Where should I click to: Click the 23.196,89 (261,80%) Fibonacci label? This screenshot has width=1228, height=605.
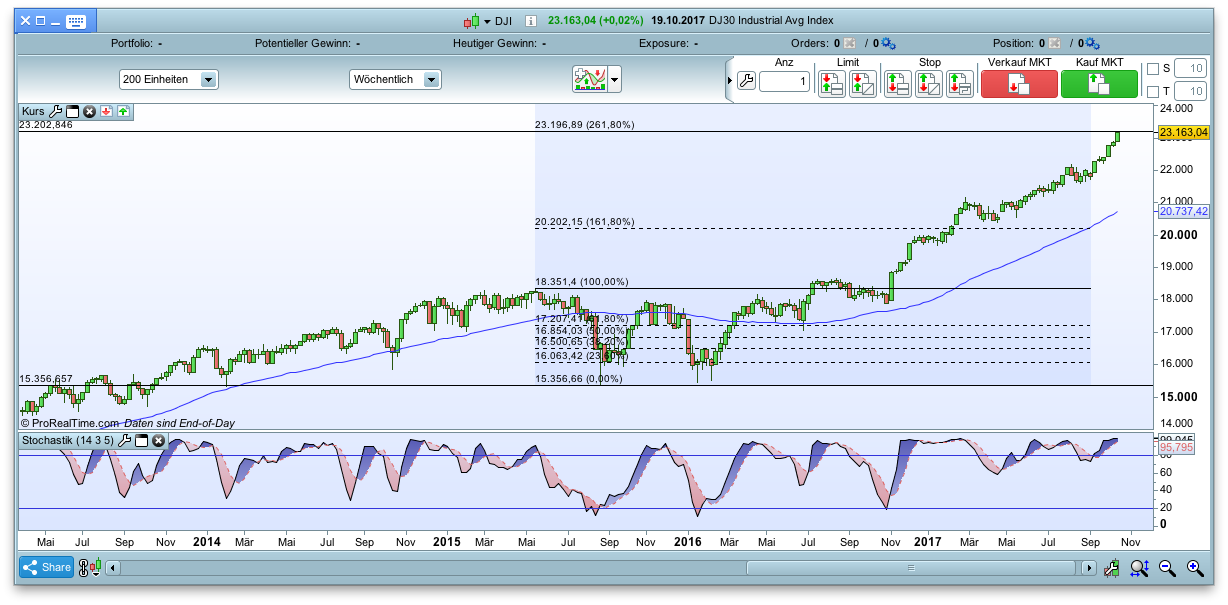pos(585,125)
